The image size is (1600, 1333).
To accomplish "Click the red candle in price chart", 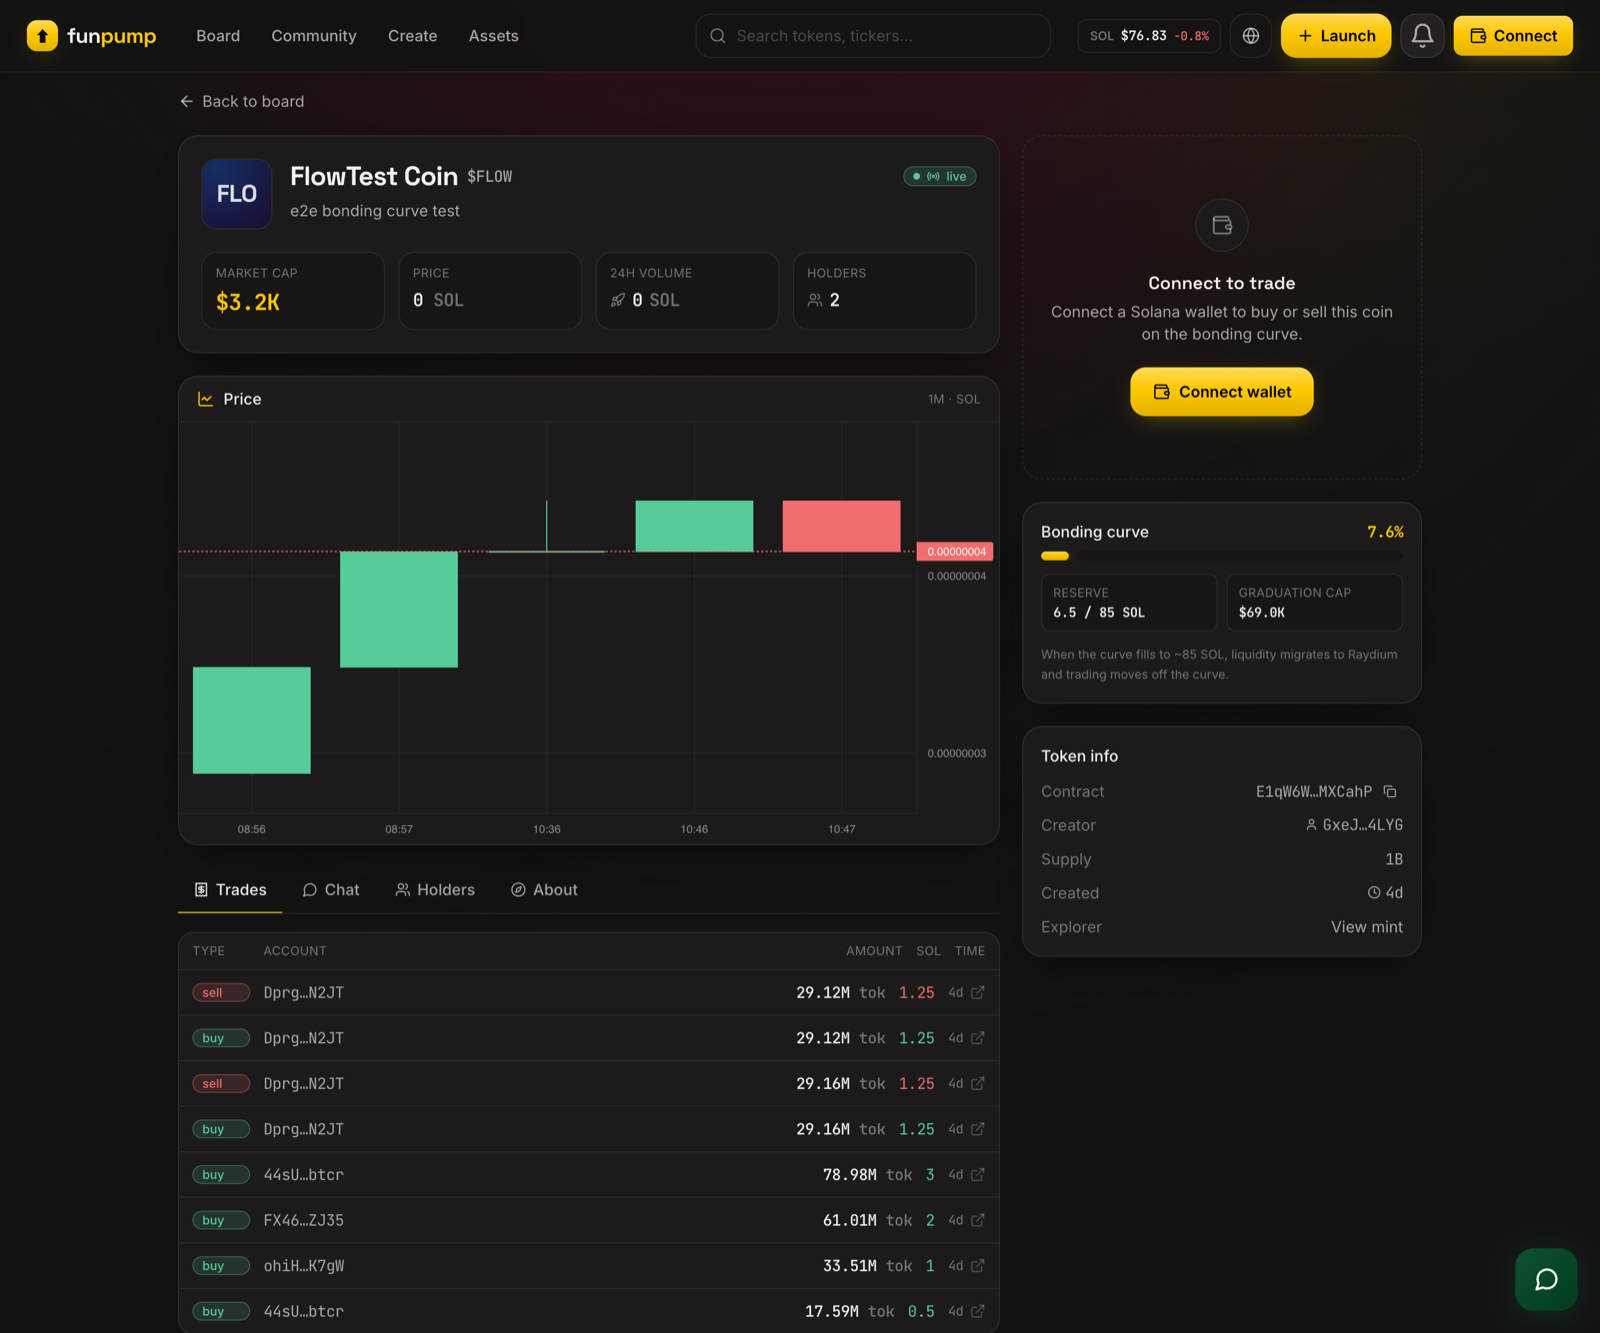I will [842, 526].
